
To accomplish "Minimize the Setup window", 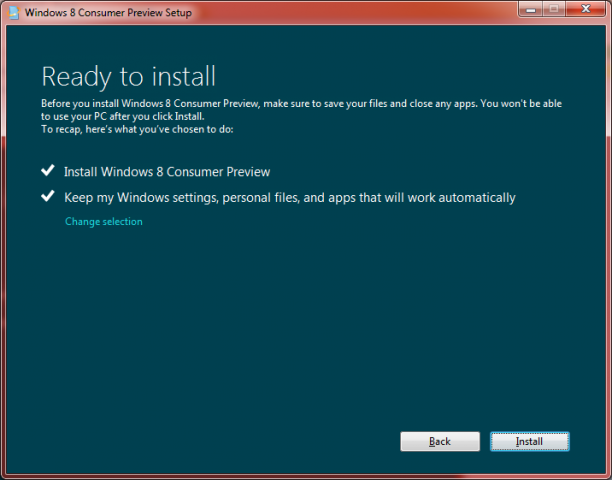I will click(530, 9).
